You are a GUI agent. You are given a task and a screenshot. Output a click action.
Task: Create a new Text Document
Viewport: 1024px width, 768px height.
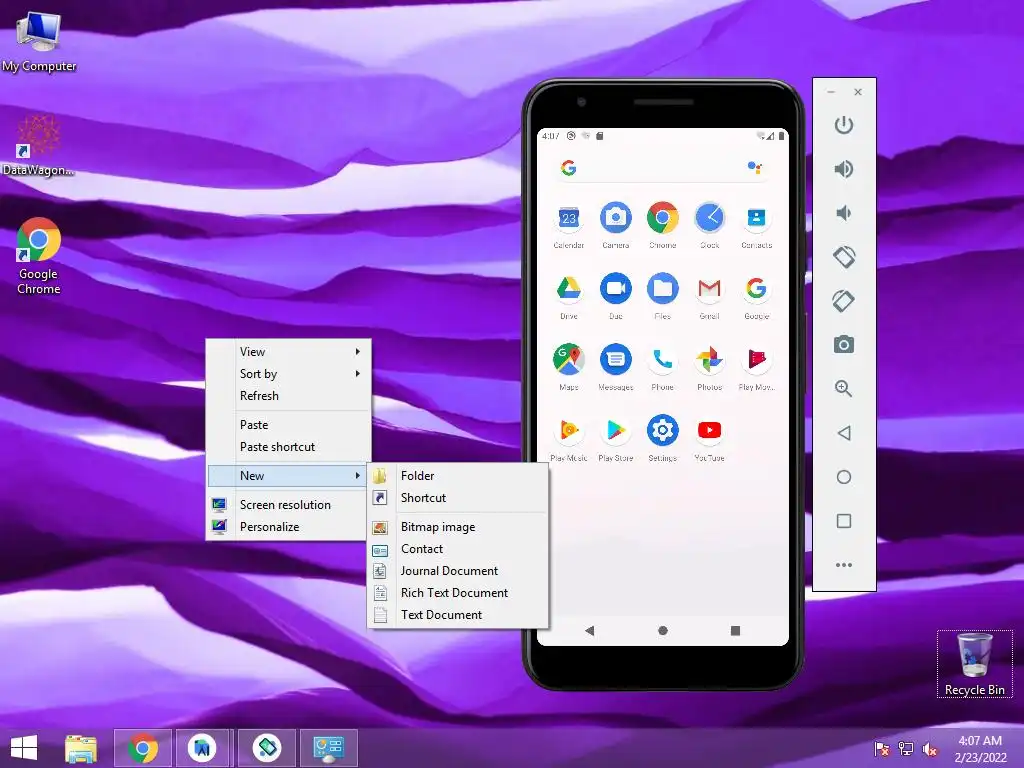[458, 615]
